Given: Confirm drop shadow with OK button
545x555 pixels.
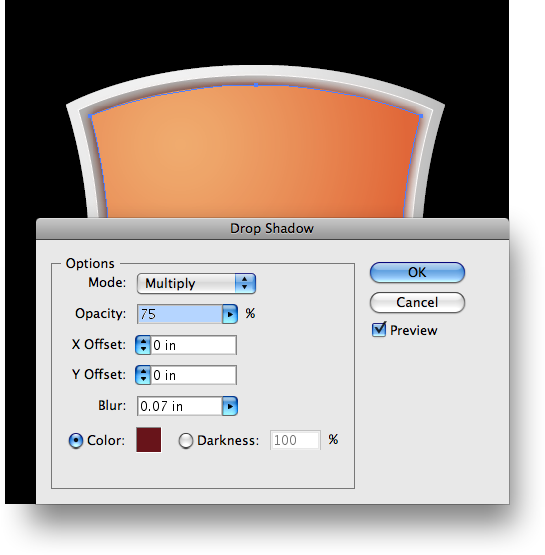Looking at the screenshot, I should (417, 273).
